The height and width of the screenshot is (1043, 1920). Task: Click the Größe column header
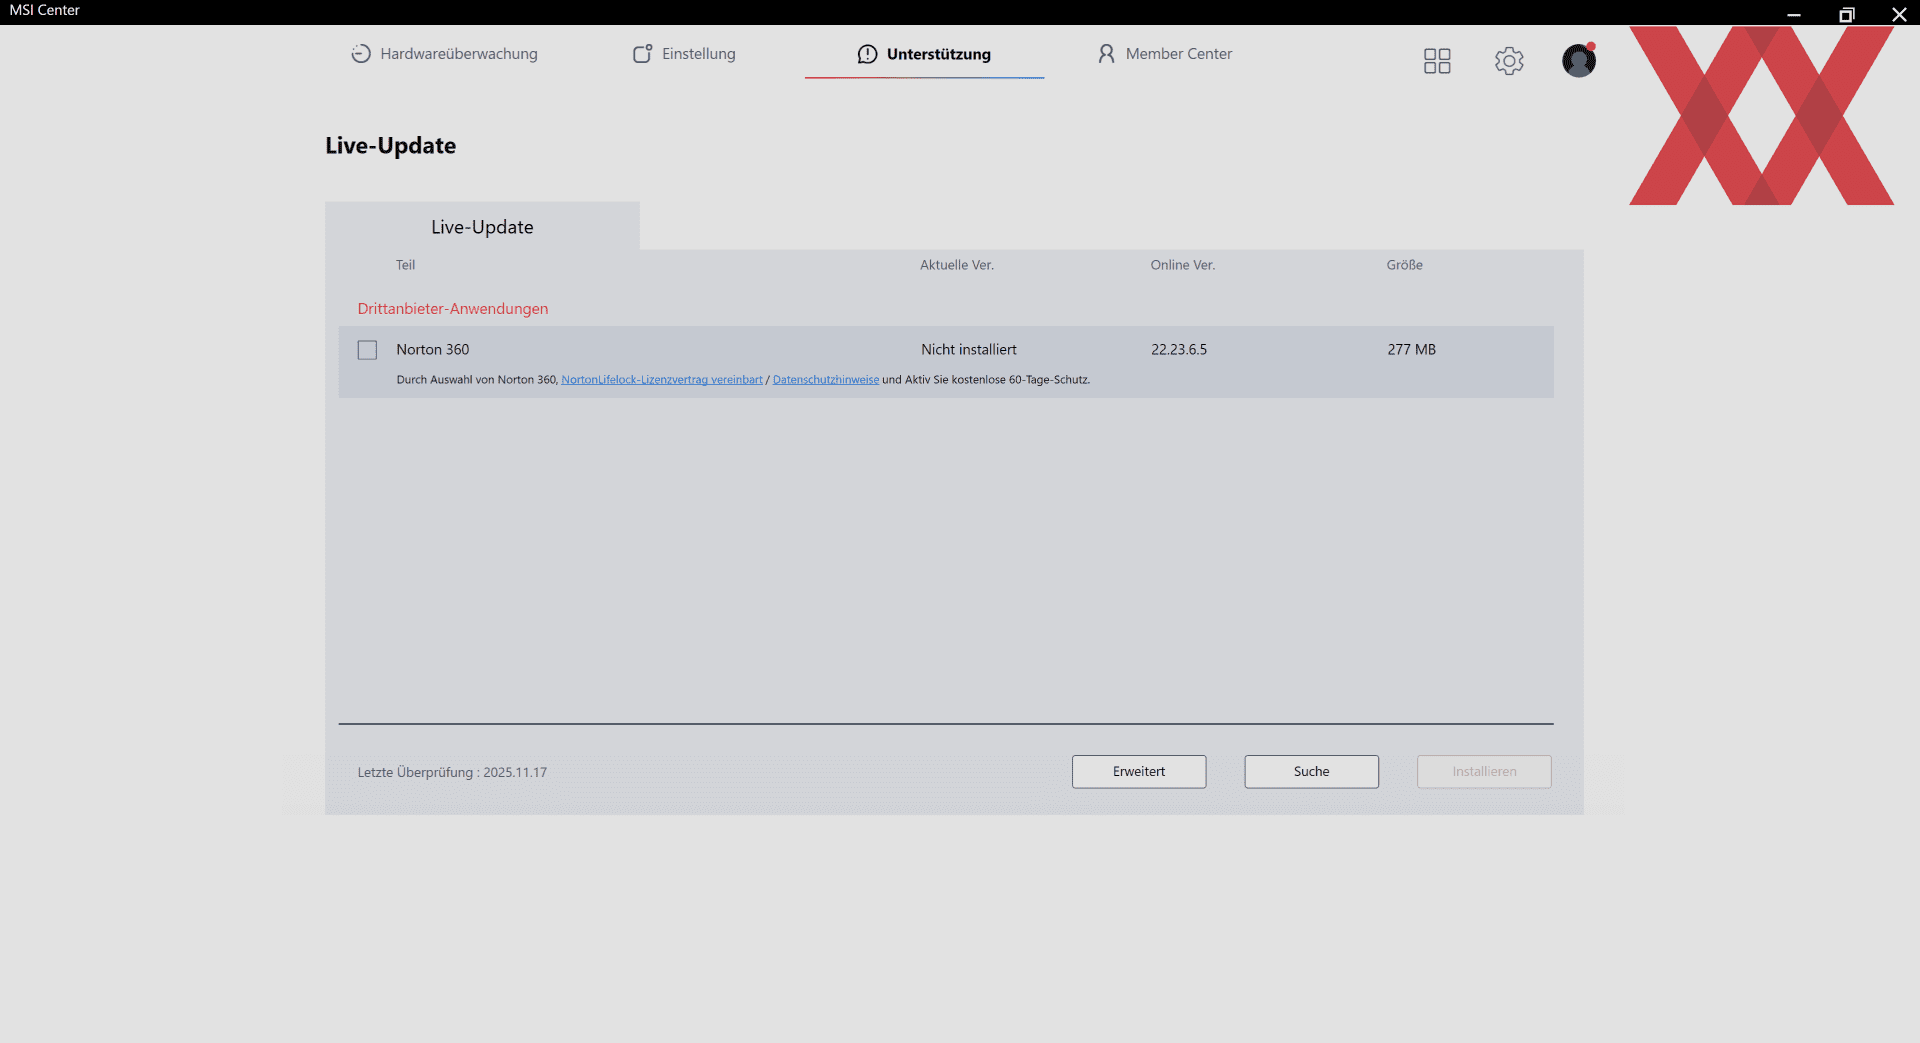click(x=1405, y=265)
